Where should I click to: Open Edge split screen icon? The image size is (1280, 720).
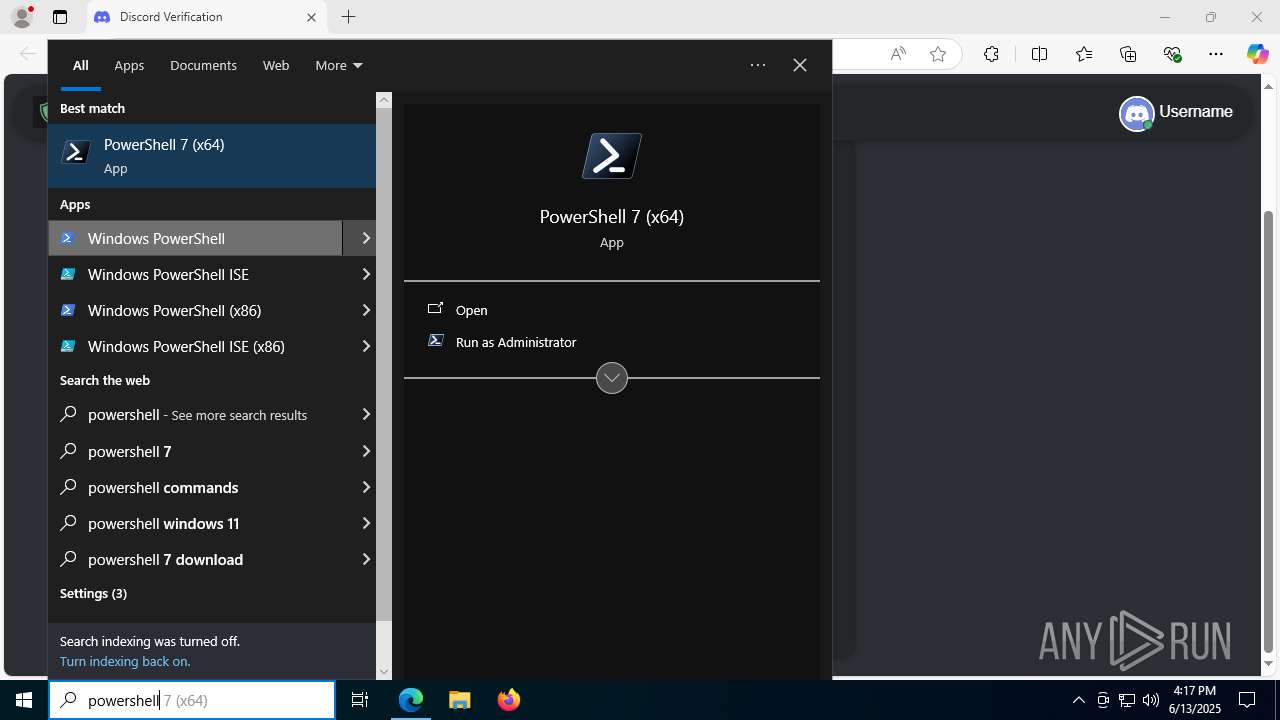pyautogui.click(x=1039, y=54)
